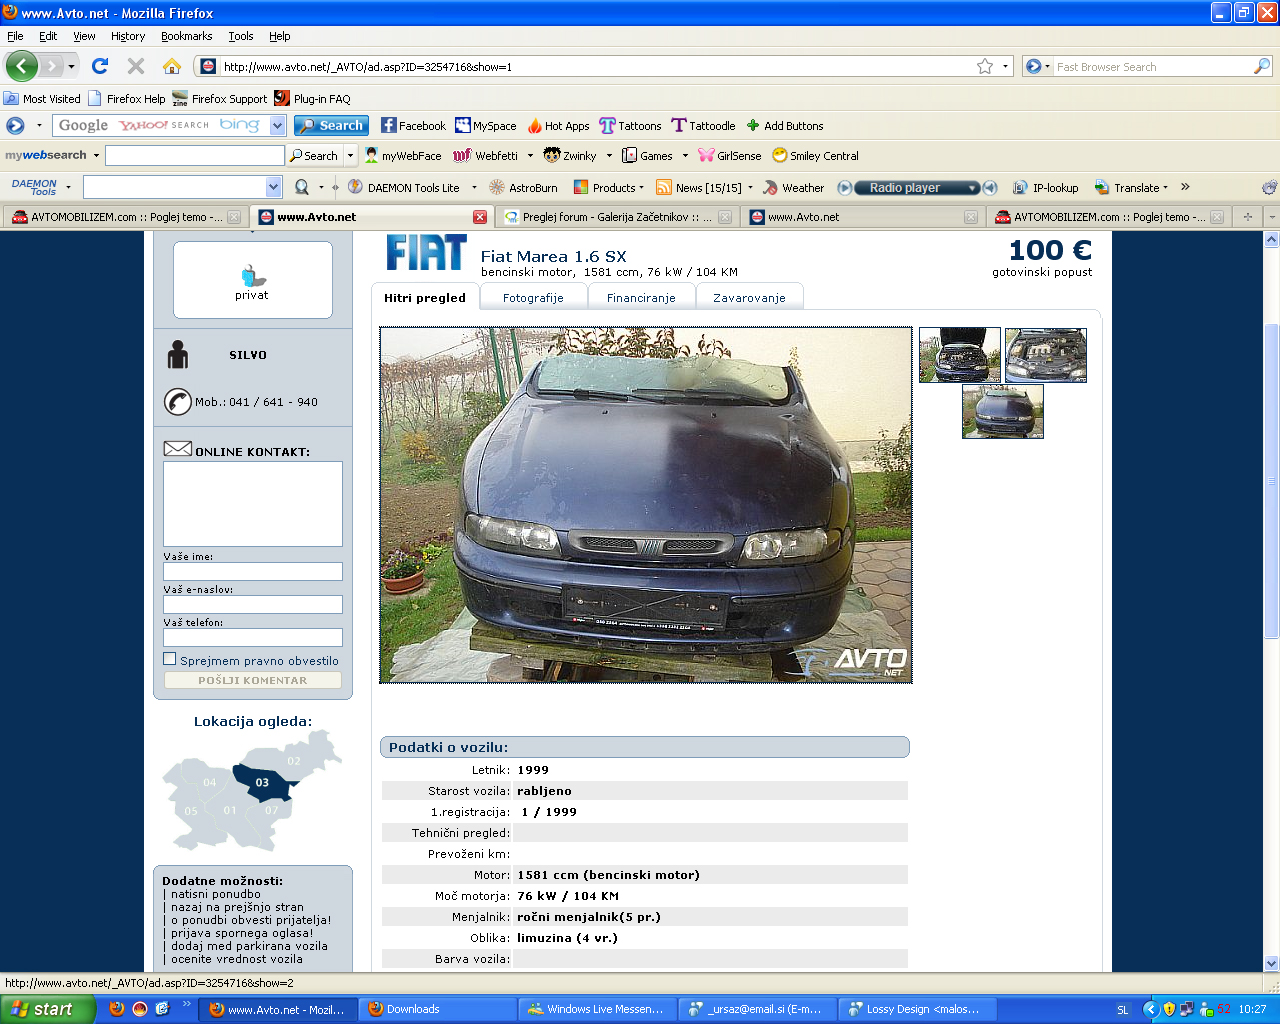Click the page vertical scrollbar thumb
1280x1024 pixels.
tap(1272, 481)
